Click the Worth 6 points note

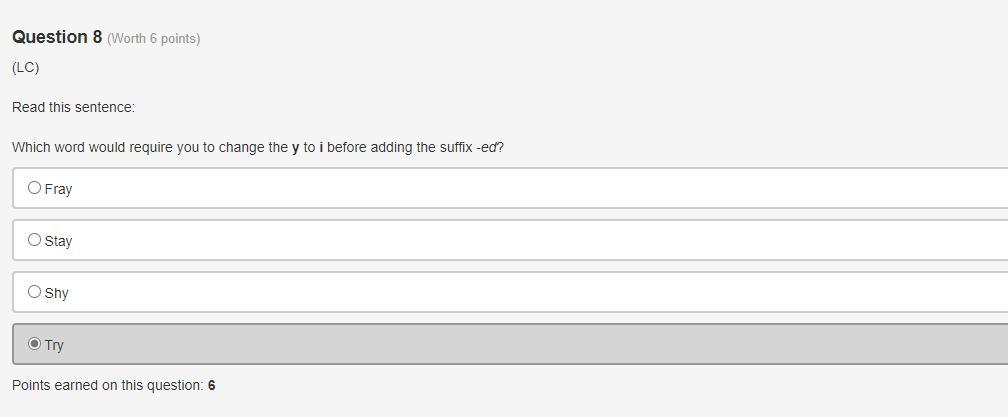coord(154,39)
